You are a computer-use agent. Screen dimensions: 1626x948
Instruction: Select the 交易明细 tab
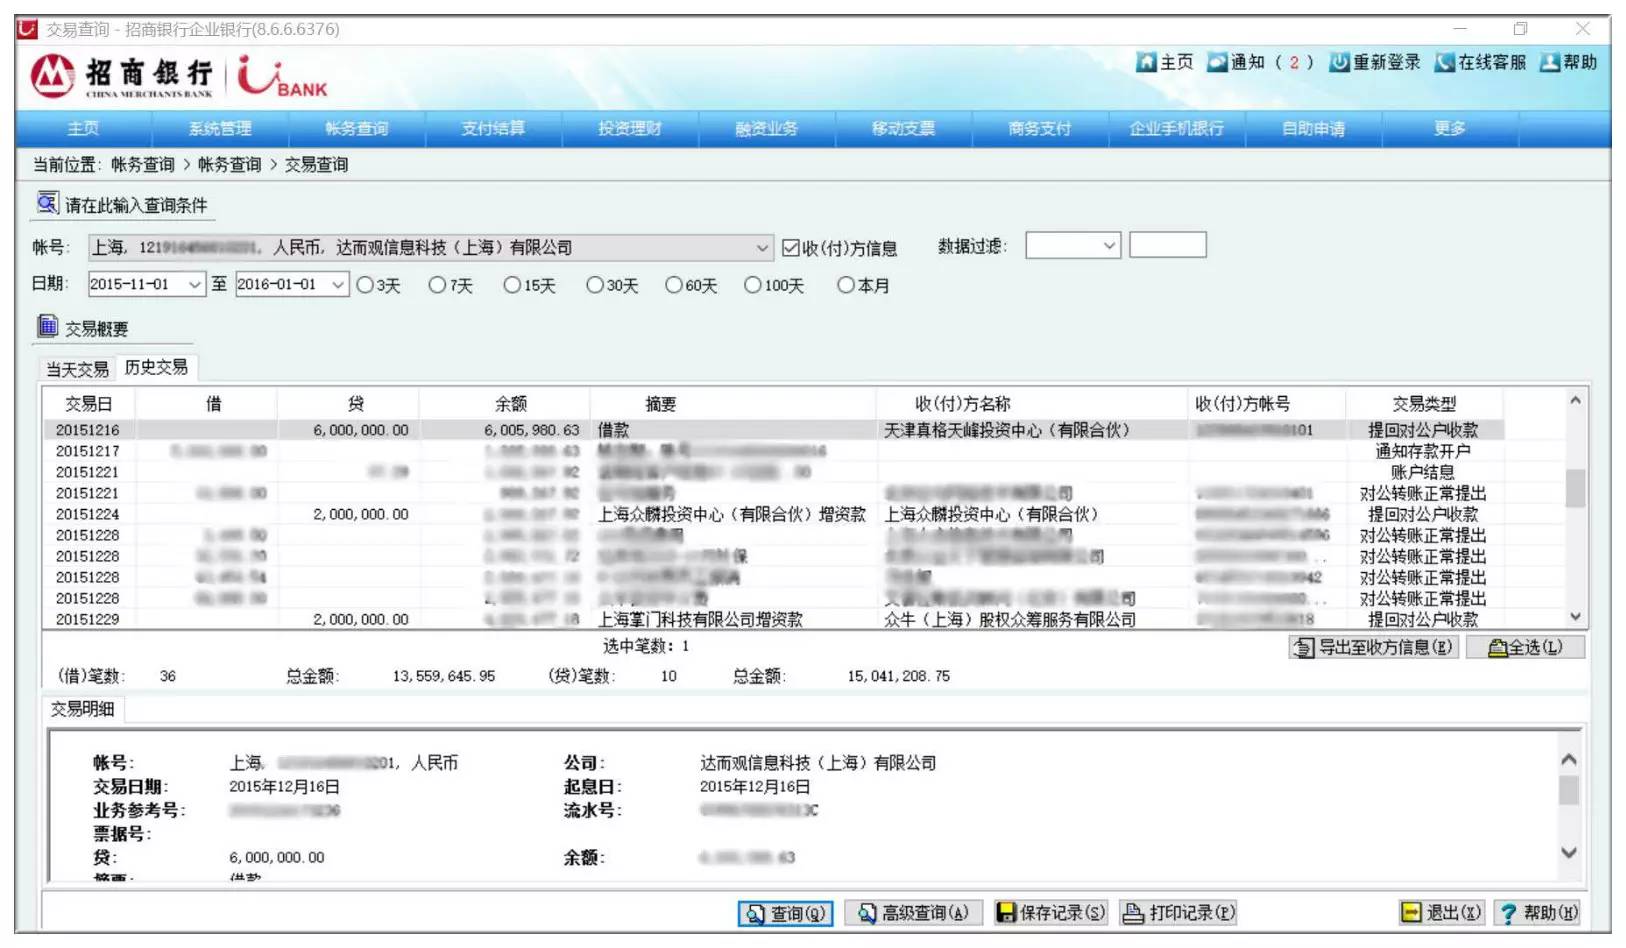click(x=83, y=709)
